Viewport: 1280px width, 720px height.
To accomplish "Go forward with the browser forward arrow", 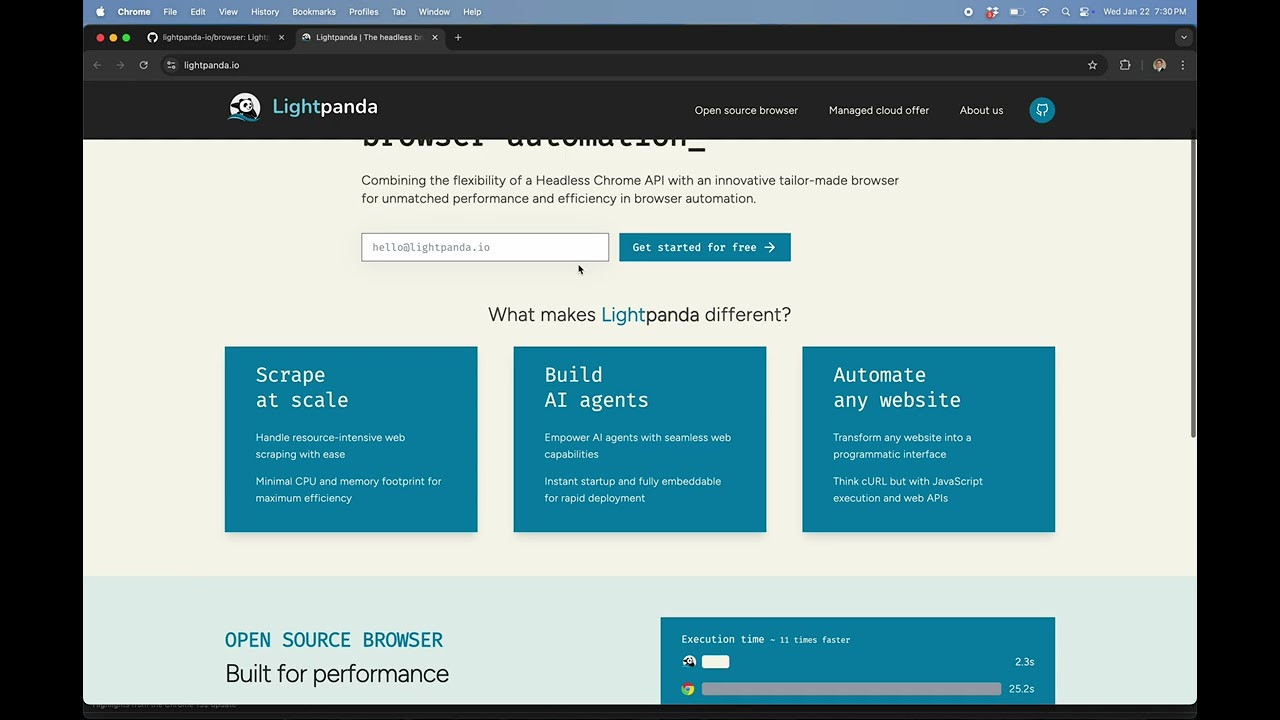I will pos(120,65).
